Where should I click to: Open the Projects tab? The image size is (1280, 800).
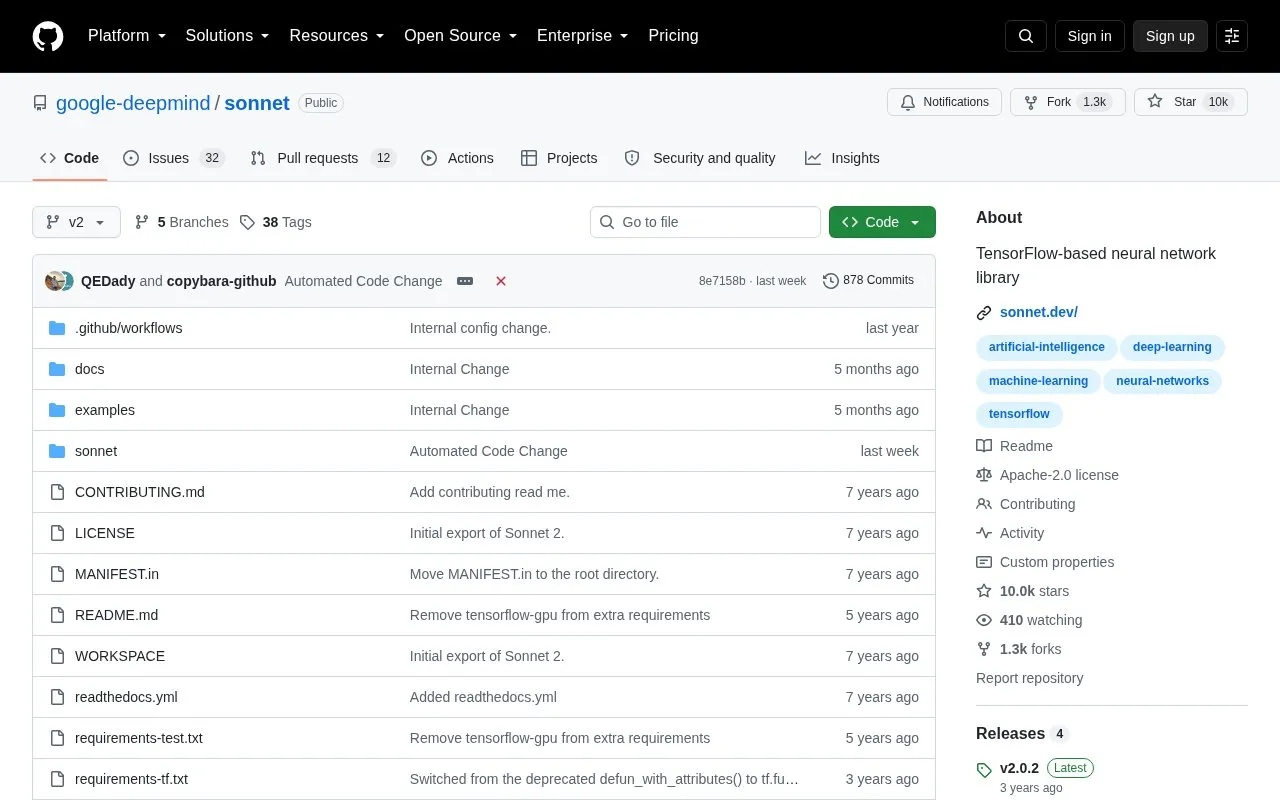(x=559, y=158)
